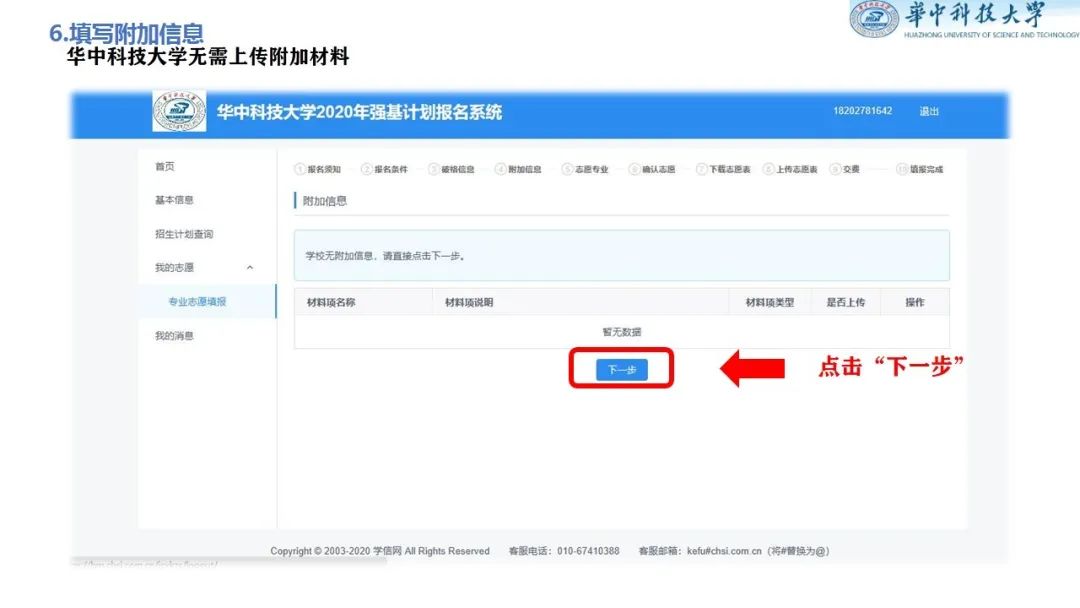Select the 我的志愿 sidebar menu
This screenshot has width=1080, height=608.
click(x=174, y=268)
